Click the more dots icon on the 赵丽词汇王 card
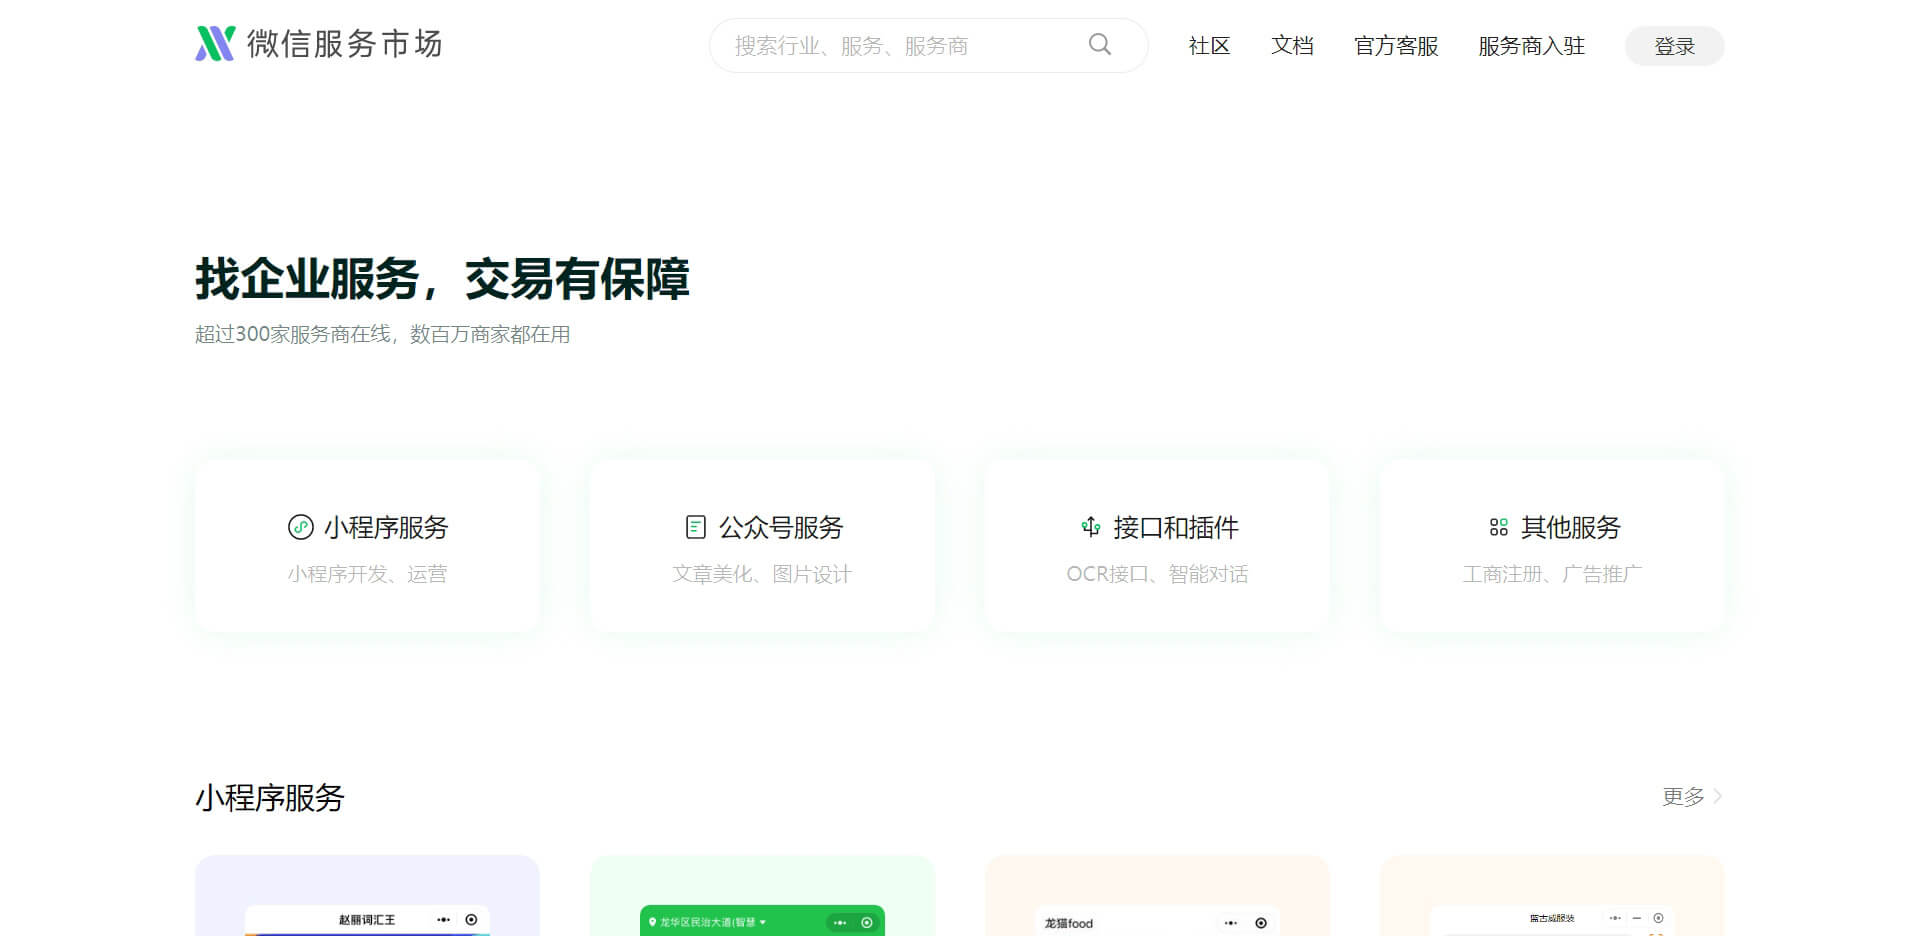The image size is (1920, 936). tap(443, 920)
